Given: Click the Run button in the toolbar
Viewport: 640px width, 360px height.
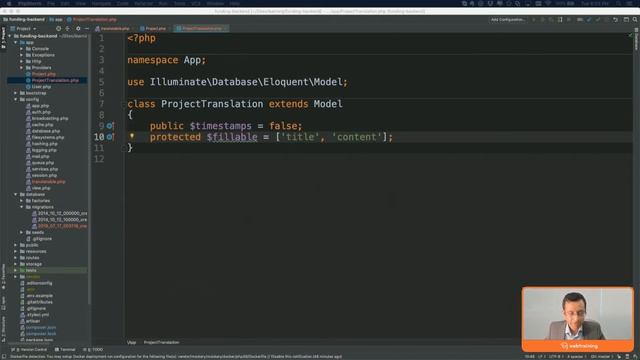Looking at the screenshot, I should (x=533, y=20).
